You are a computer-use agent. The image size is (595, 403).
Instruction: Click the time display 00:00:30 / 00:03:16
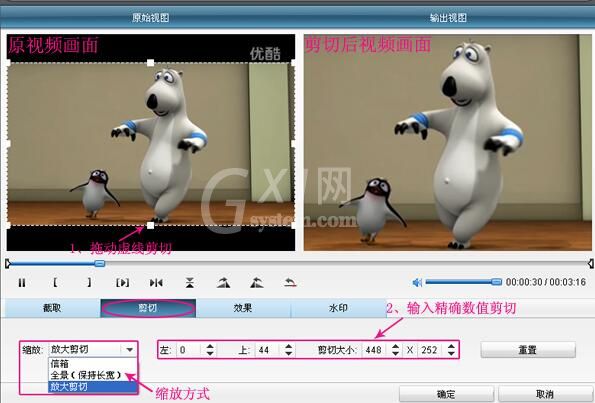pos(546,282)
